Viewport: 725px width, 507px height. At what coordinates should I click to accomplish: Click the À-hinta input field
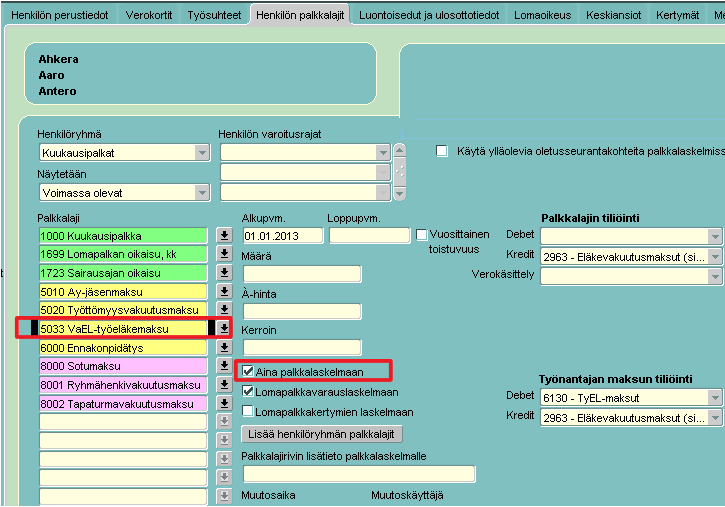tap(302, 311)
